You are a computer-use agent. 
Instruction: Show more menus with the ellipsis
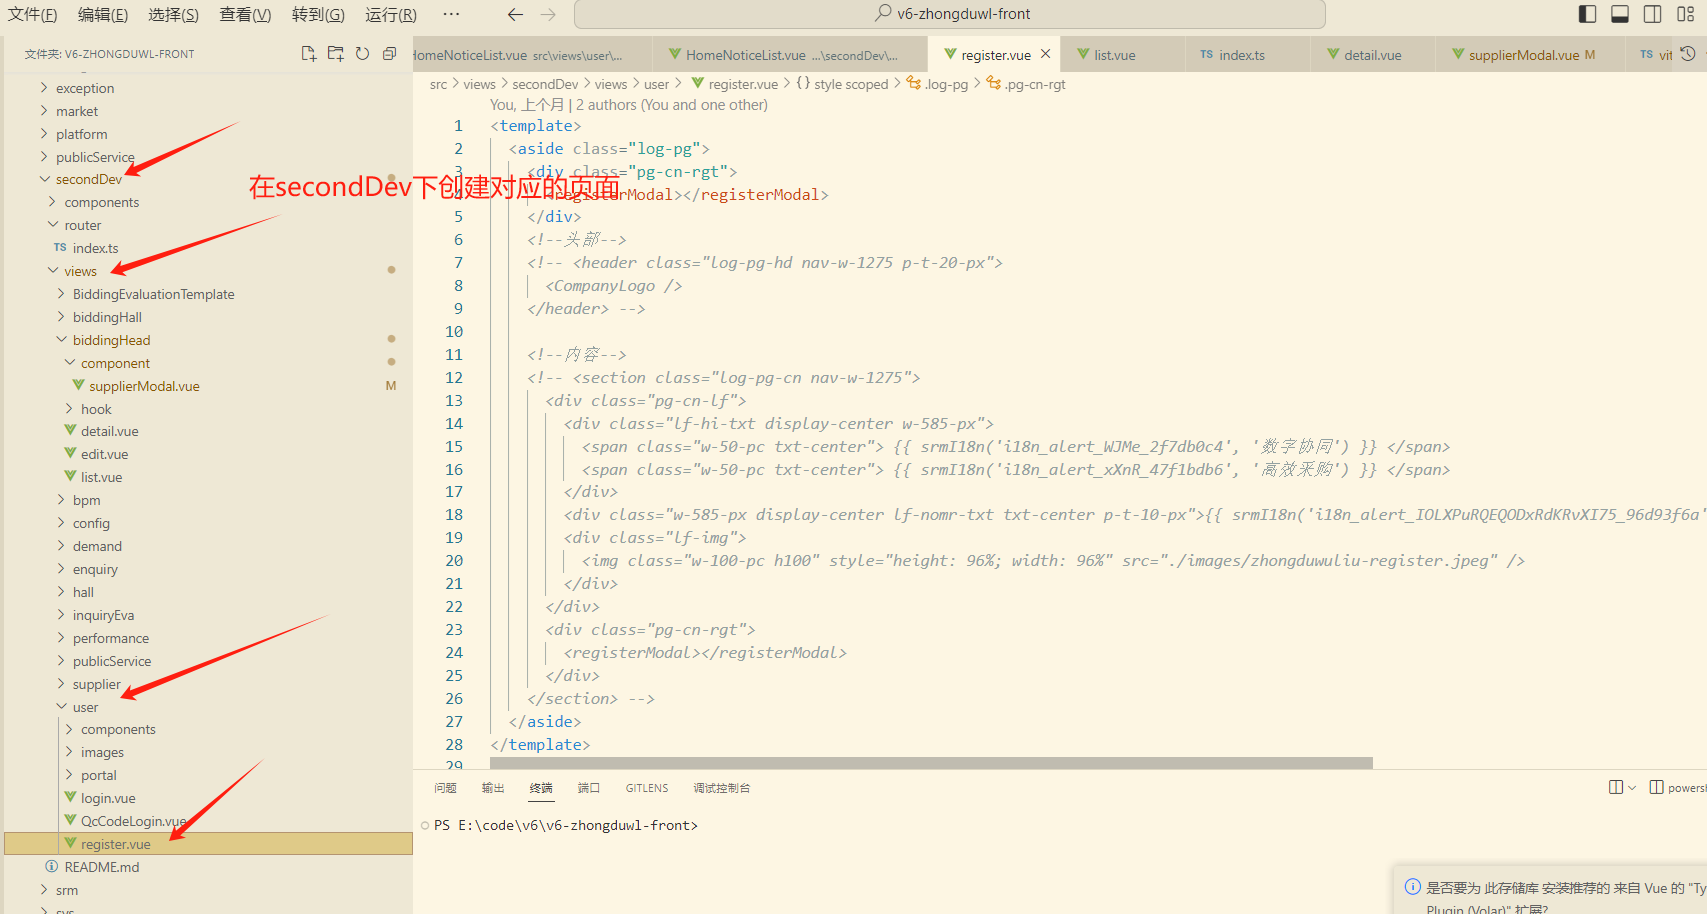[x=451, y=14]
